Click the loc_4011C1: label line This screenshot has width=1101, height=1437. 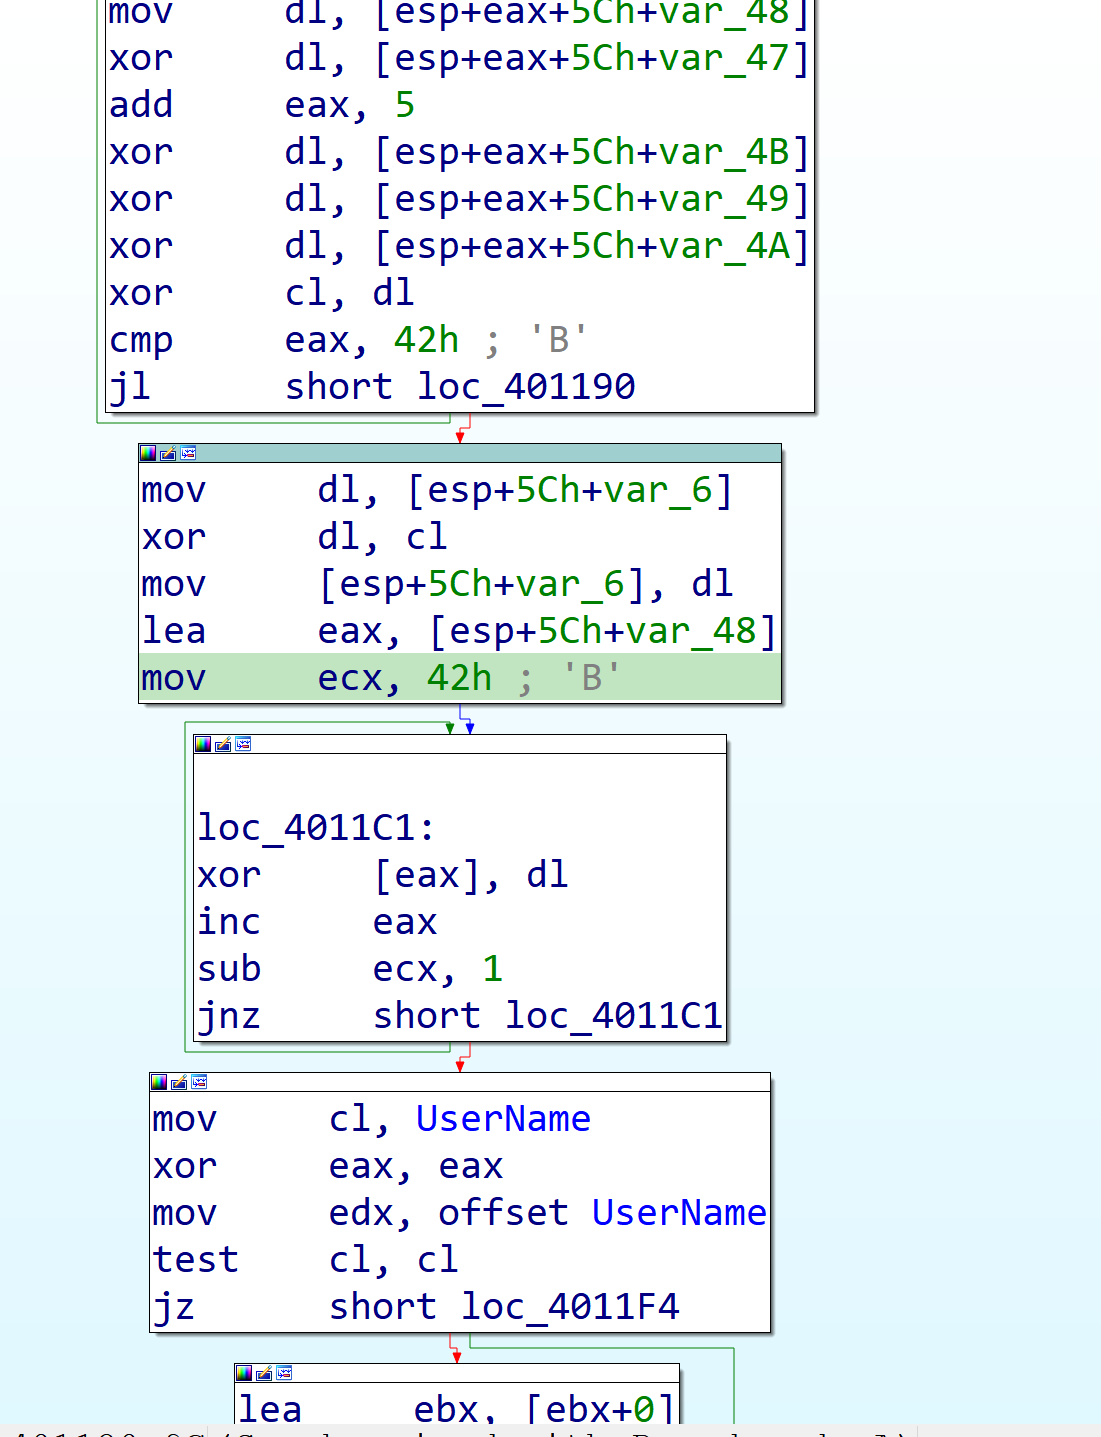pos(316,828)
